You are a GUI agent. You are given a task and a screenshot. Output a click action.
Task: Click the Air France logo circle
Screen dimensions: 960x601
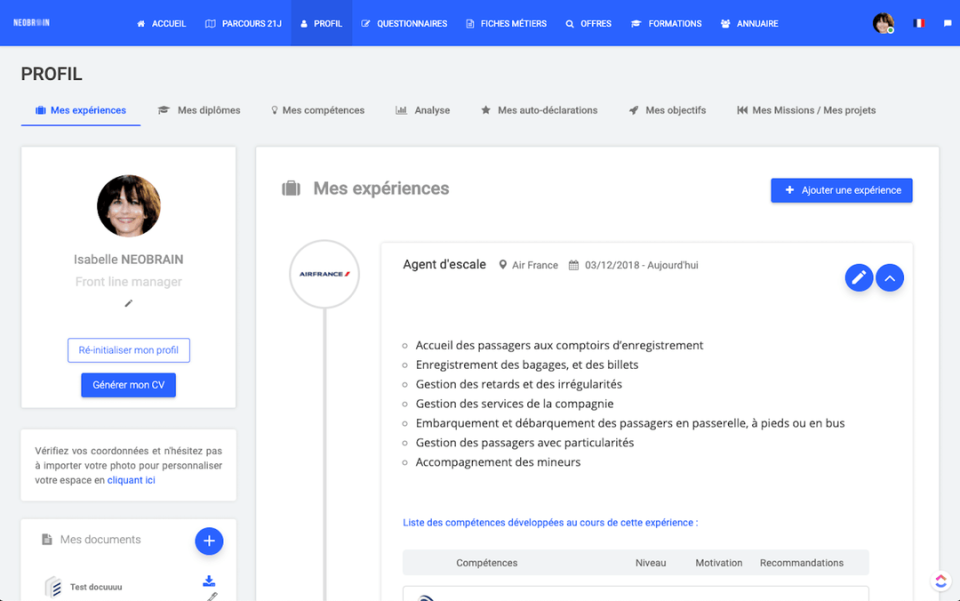pyautogui.click(x=324, y=274)
